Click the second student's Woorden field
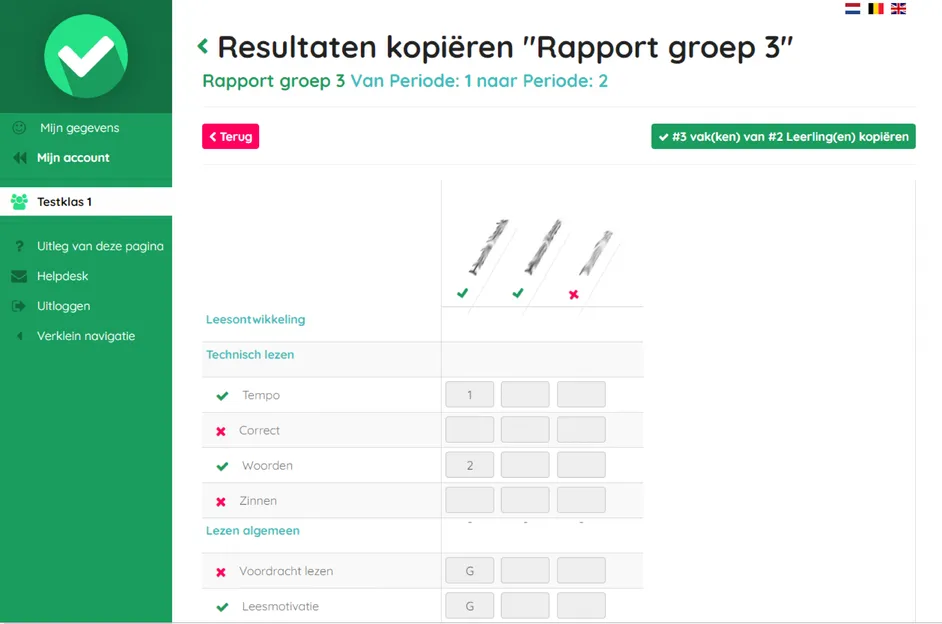Screen dimensions: 942x624 point(525,465)
